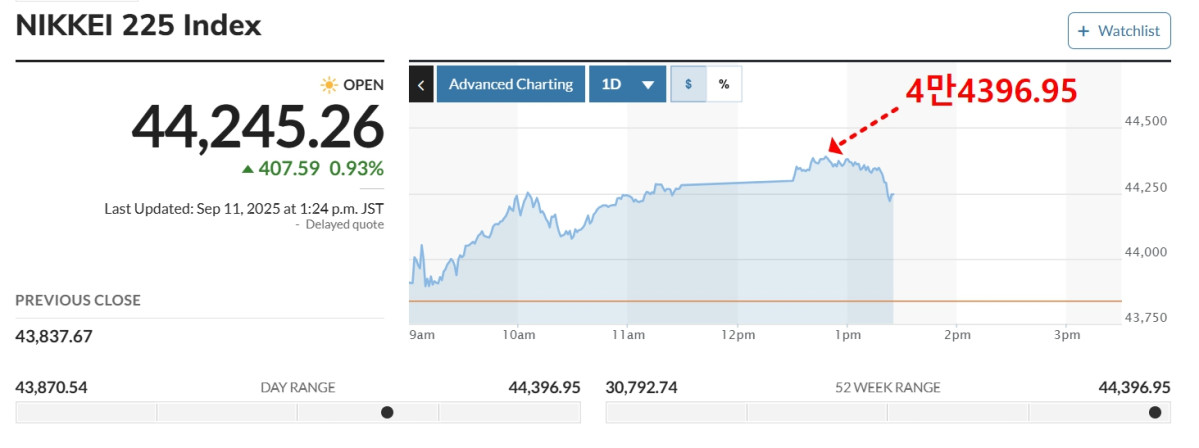Switch chart to percent change view

click(x=724, y=84)
